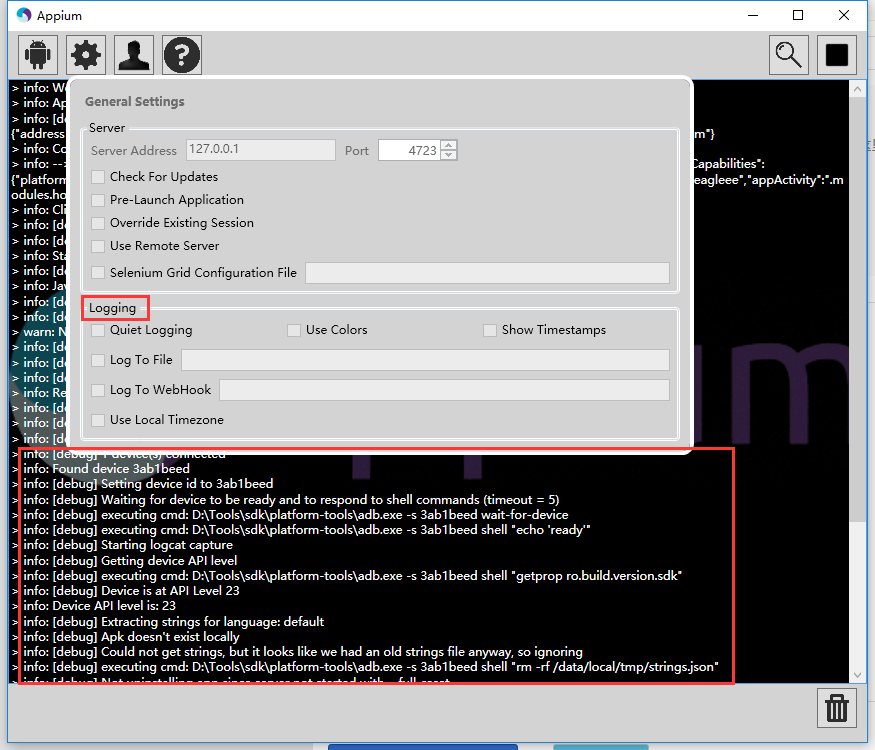Enable Override Existing Session
Viewport: 875px width, 750px height.
pos(98,223)
